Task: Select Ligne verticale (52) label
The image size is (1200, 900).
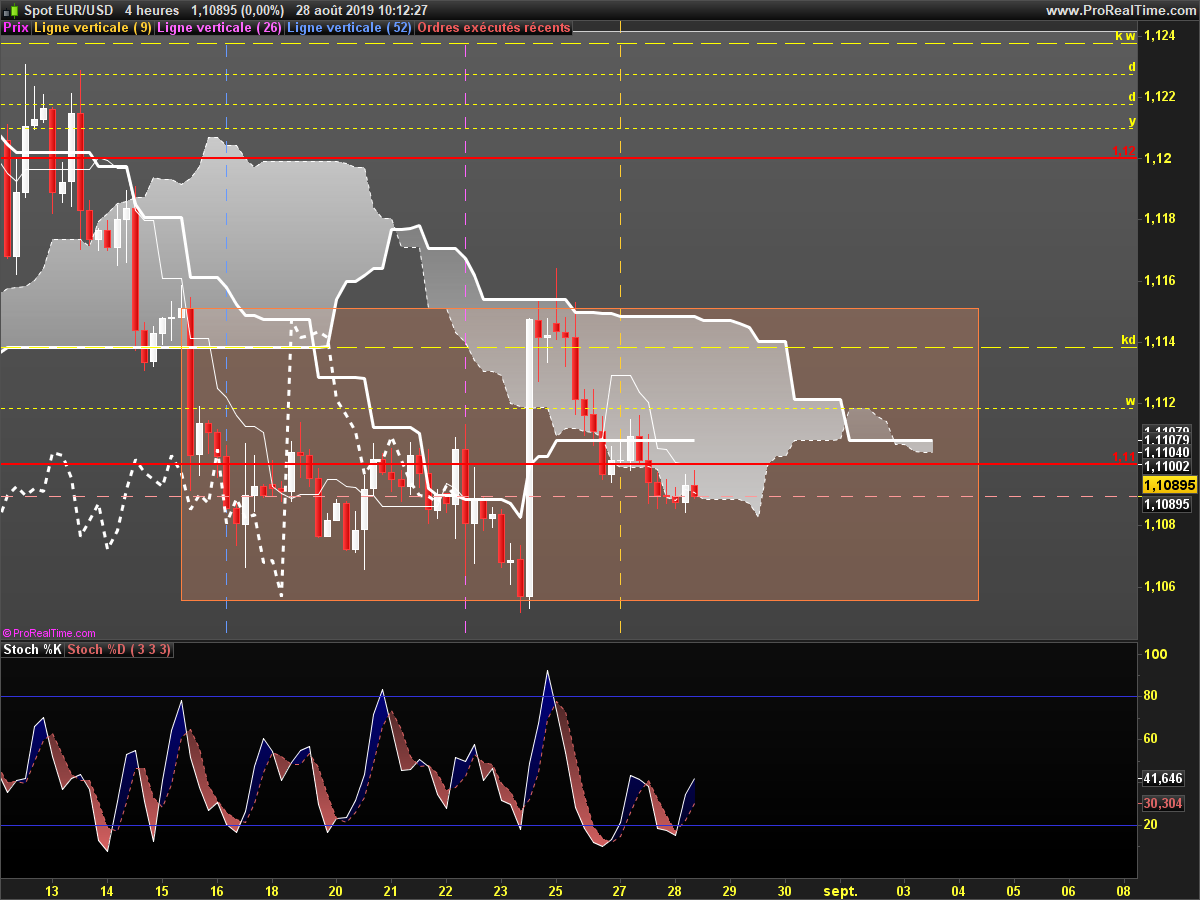Action: pos(349,28)
